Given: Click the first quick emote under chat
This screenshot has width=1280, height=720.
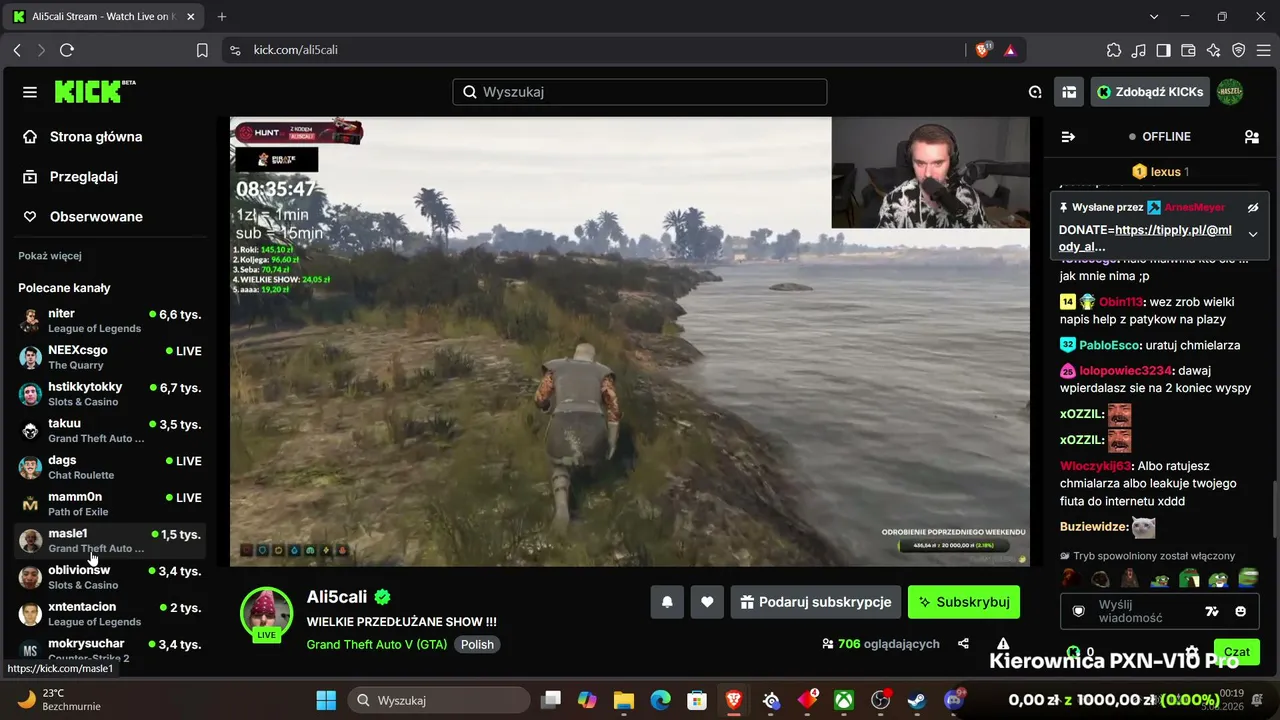Looking at the screenshot, I should pyautogui.click(x=1070, y=578).
